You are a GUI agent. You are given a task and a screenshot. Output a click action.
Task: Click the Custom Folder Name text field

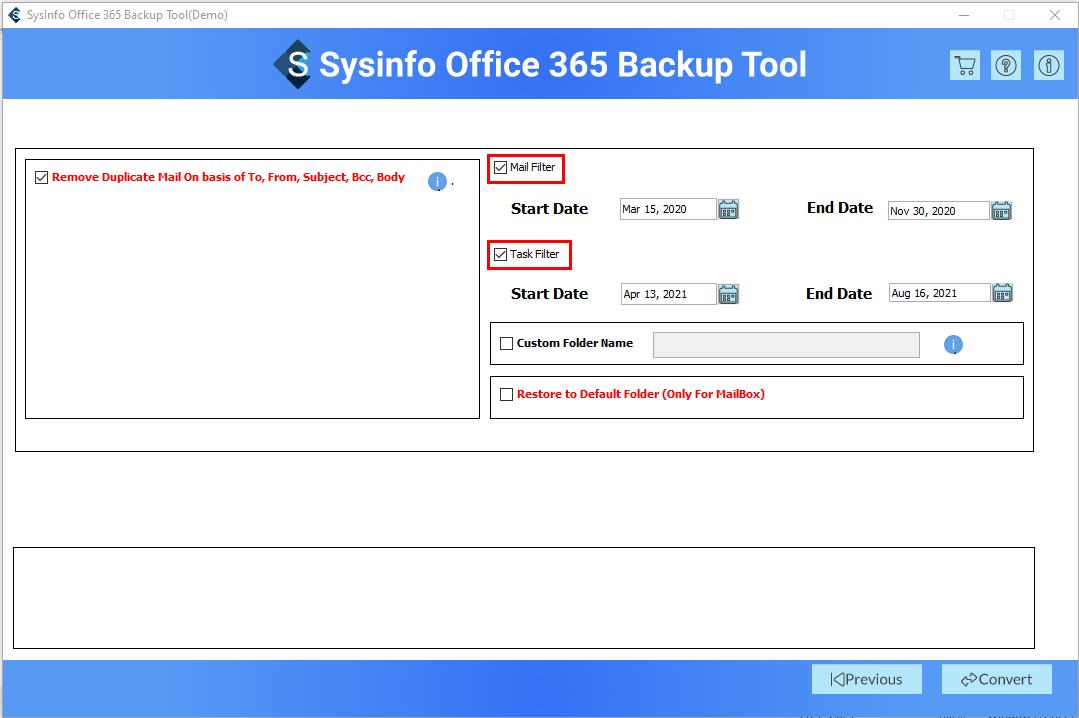pos(785,345)
